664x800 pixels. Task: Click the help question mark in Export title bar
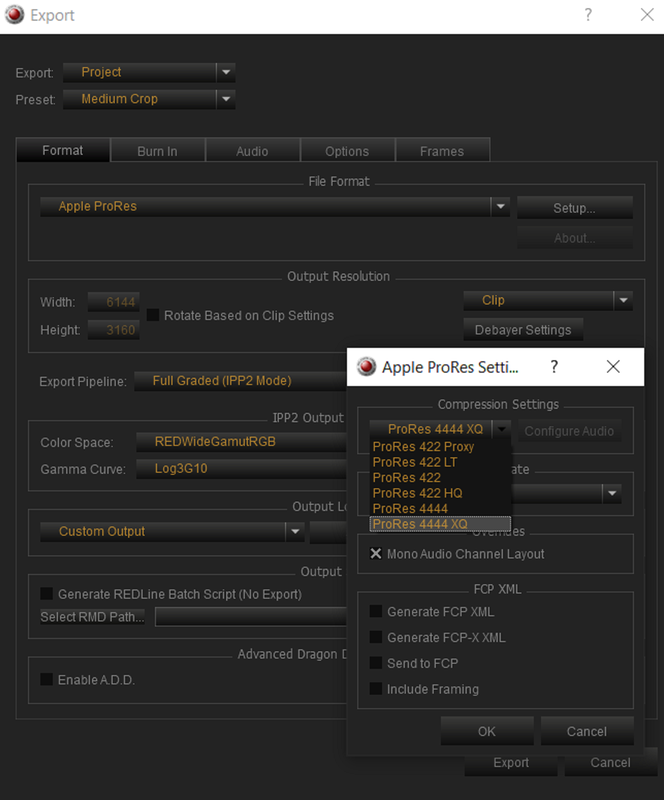588,15
